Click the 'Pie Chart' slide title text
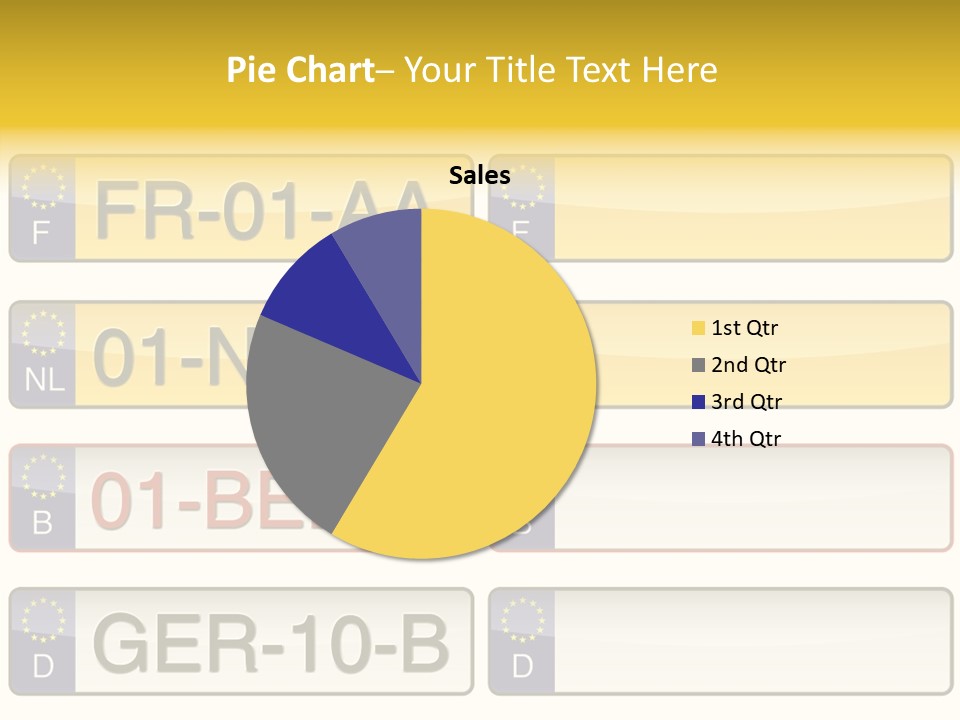 (x=299, y=70)
